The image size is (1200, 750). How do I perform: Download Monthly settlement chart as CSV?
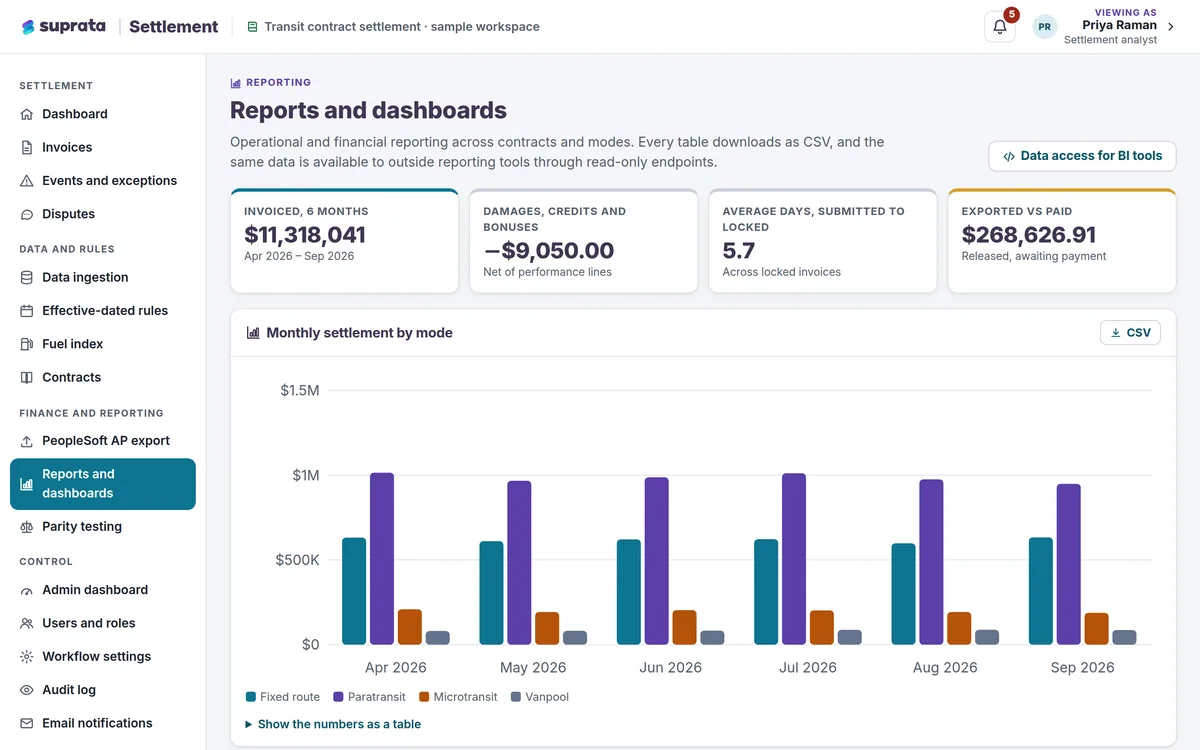1130,333
